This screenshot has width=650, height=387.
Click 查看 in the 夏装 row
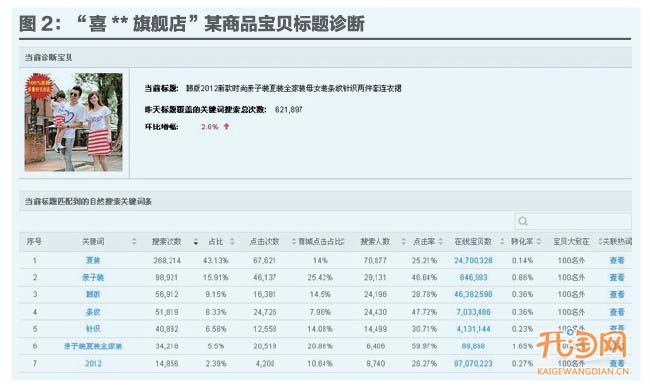coord(617,261)
